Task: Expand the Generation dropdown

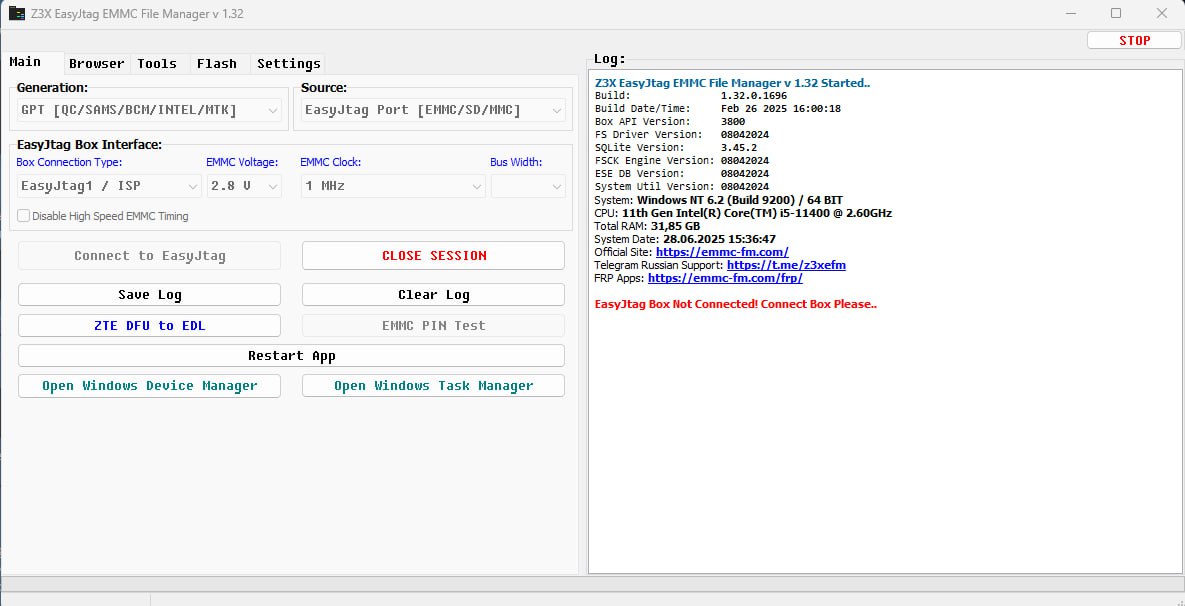Action: click(149, 110)
